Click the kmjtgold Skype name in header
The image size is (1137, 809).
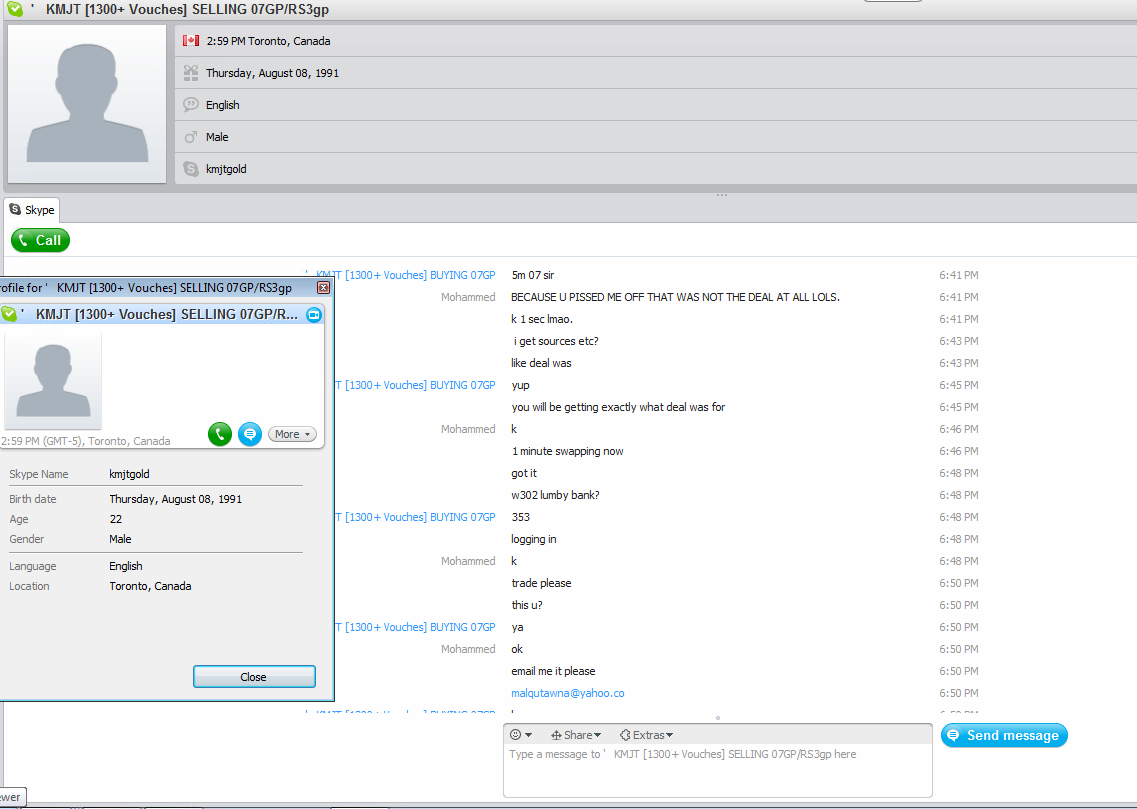226,169
